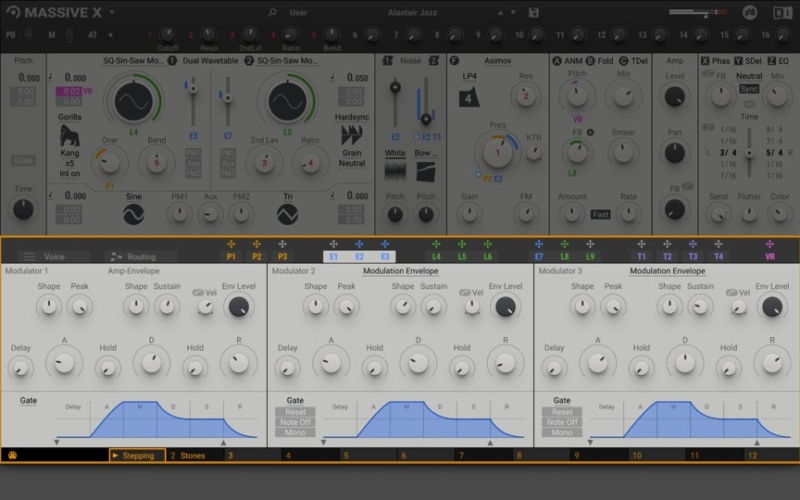
Task: Click the NI logo icon
Action: click(782, 12)
